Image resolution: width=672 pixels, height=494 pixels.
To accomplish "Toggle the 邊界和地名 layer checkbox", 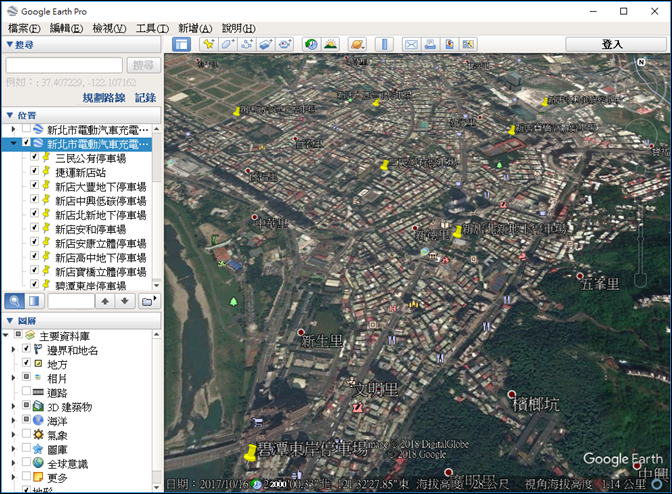I will [x=26, y=349].
